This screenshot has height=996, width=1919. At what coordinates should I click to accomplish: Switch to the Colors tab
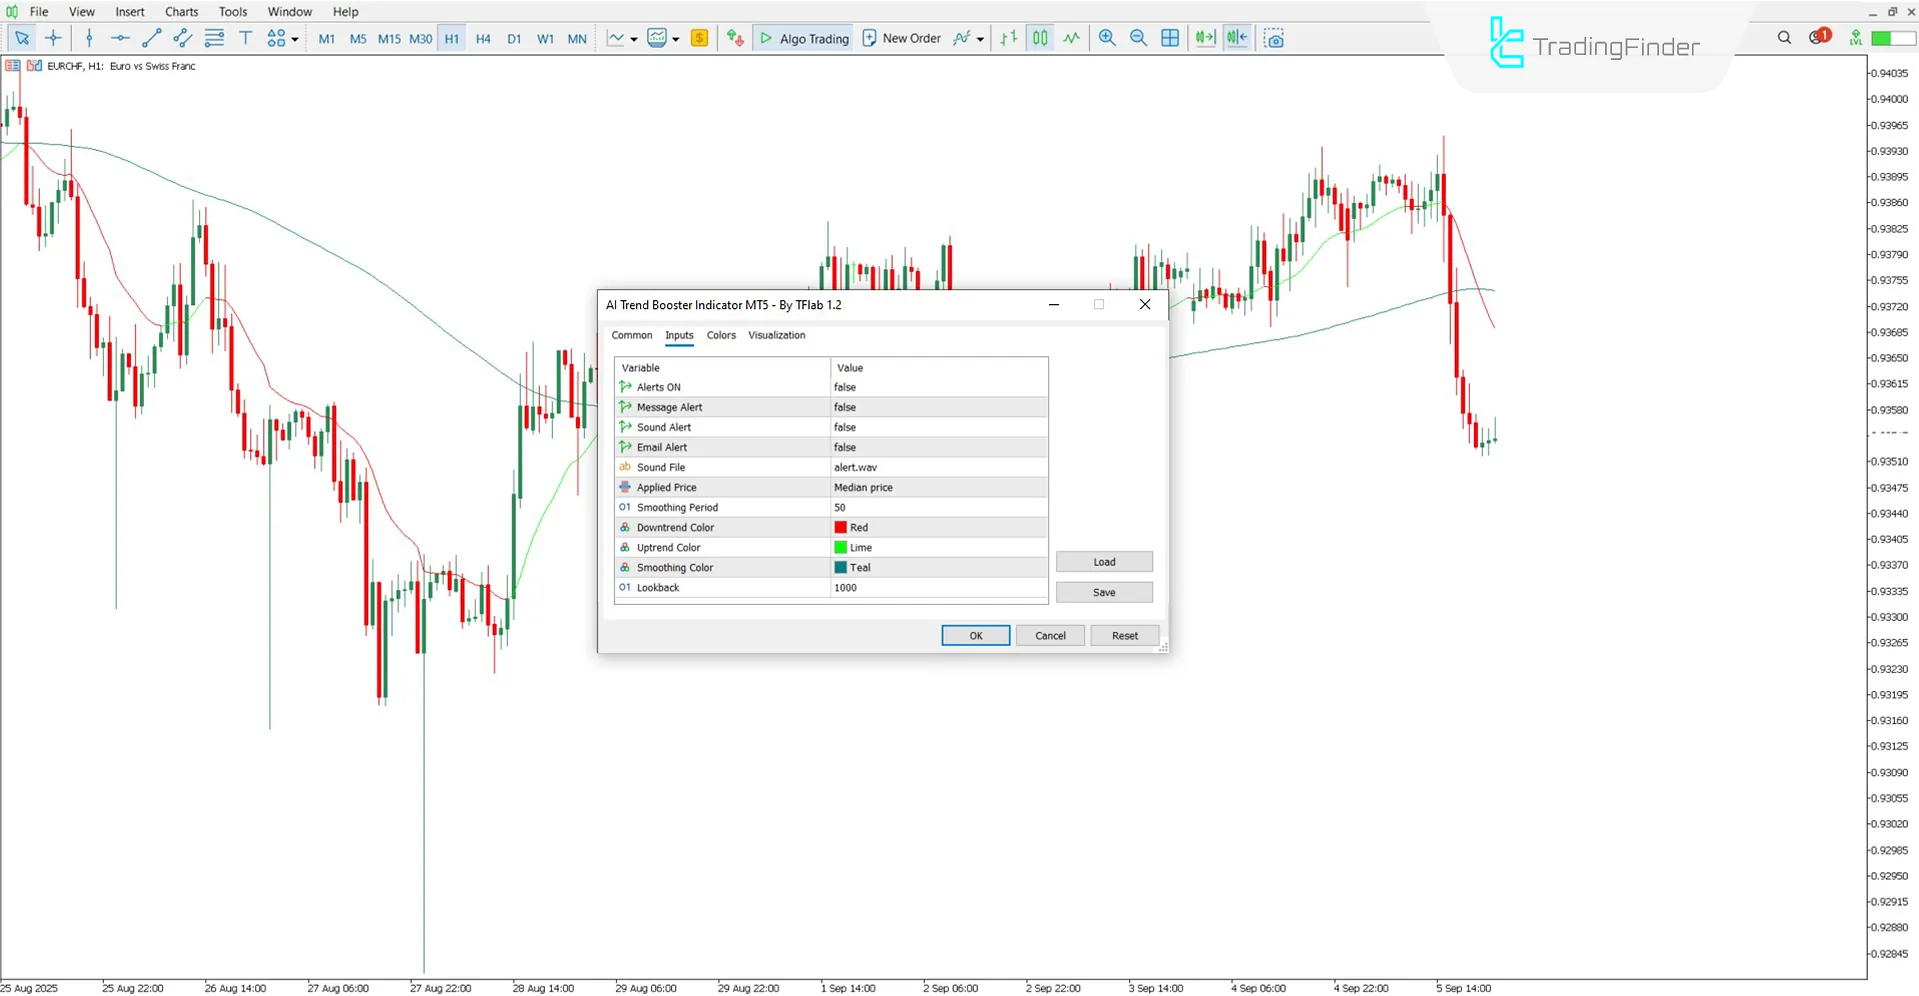(x=720, y=335)
